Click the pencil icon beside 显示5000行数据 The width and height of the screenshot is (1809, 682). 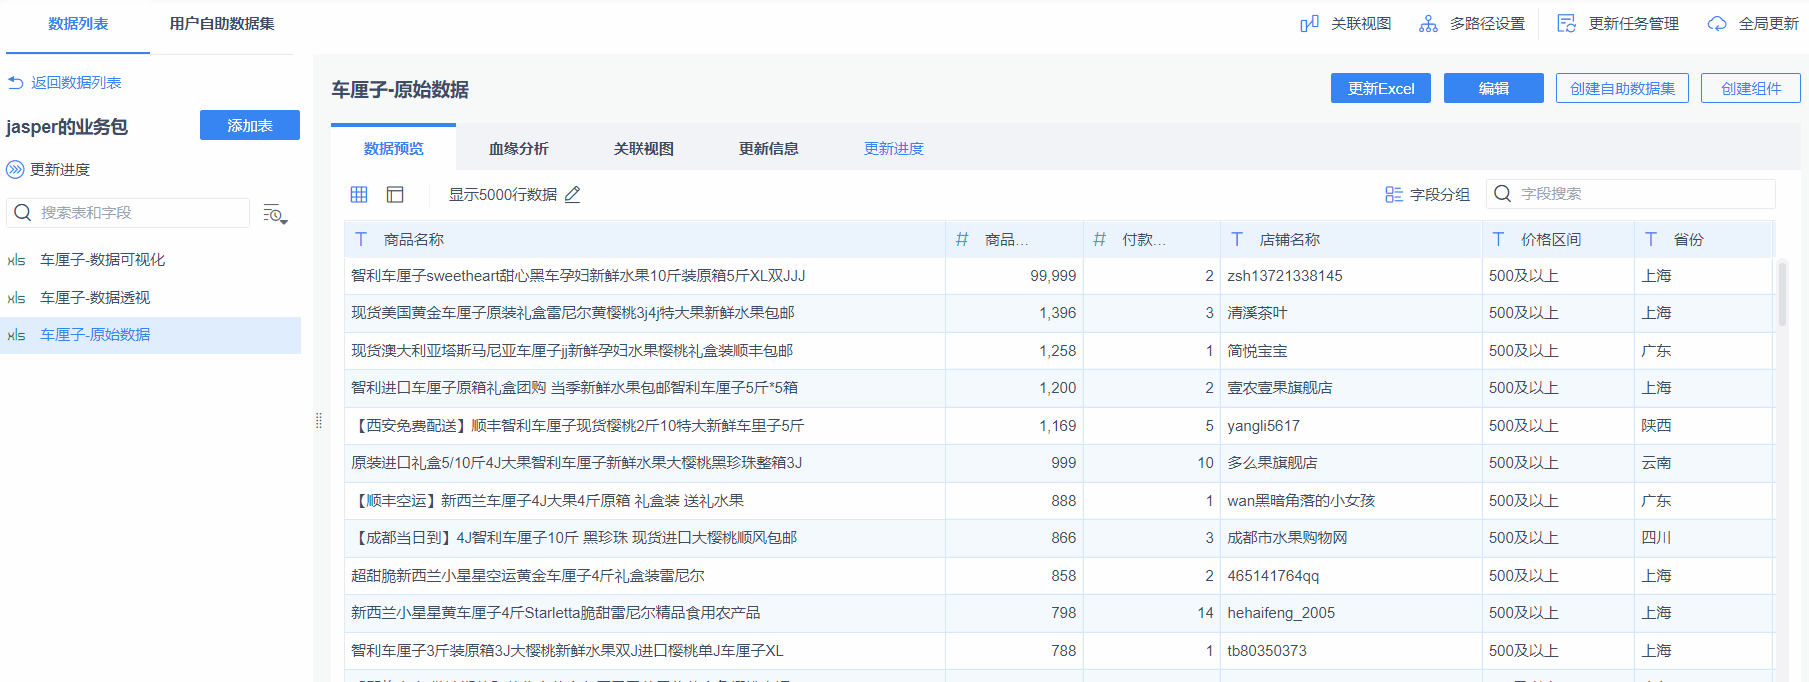(573, 195)
